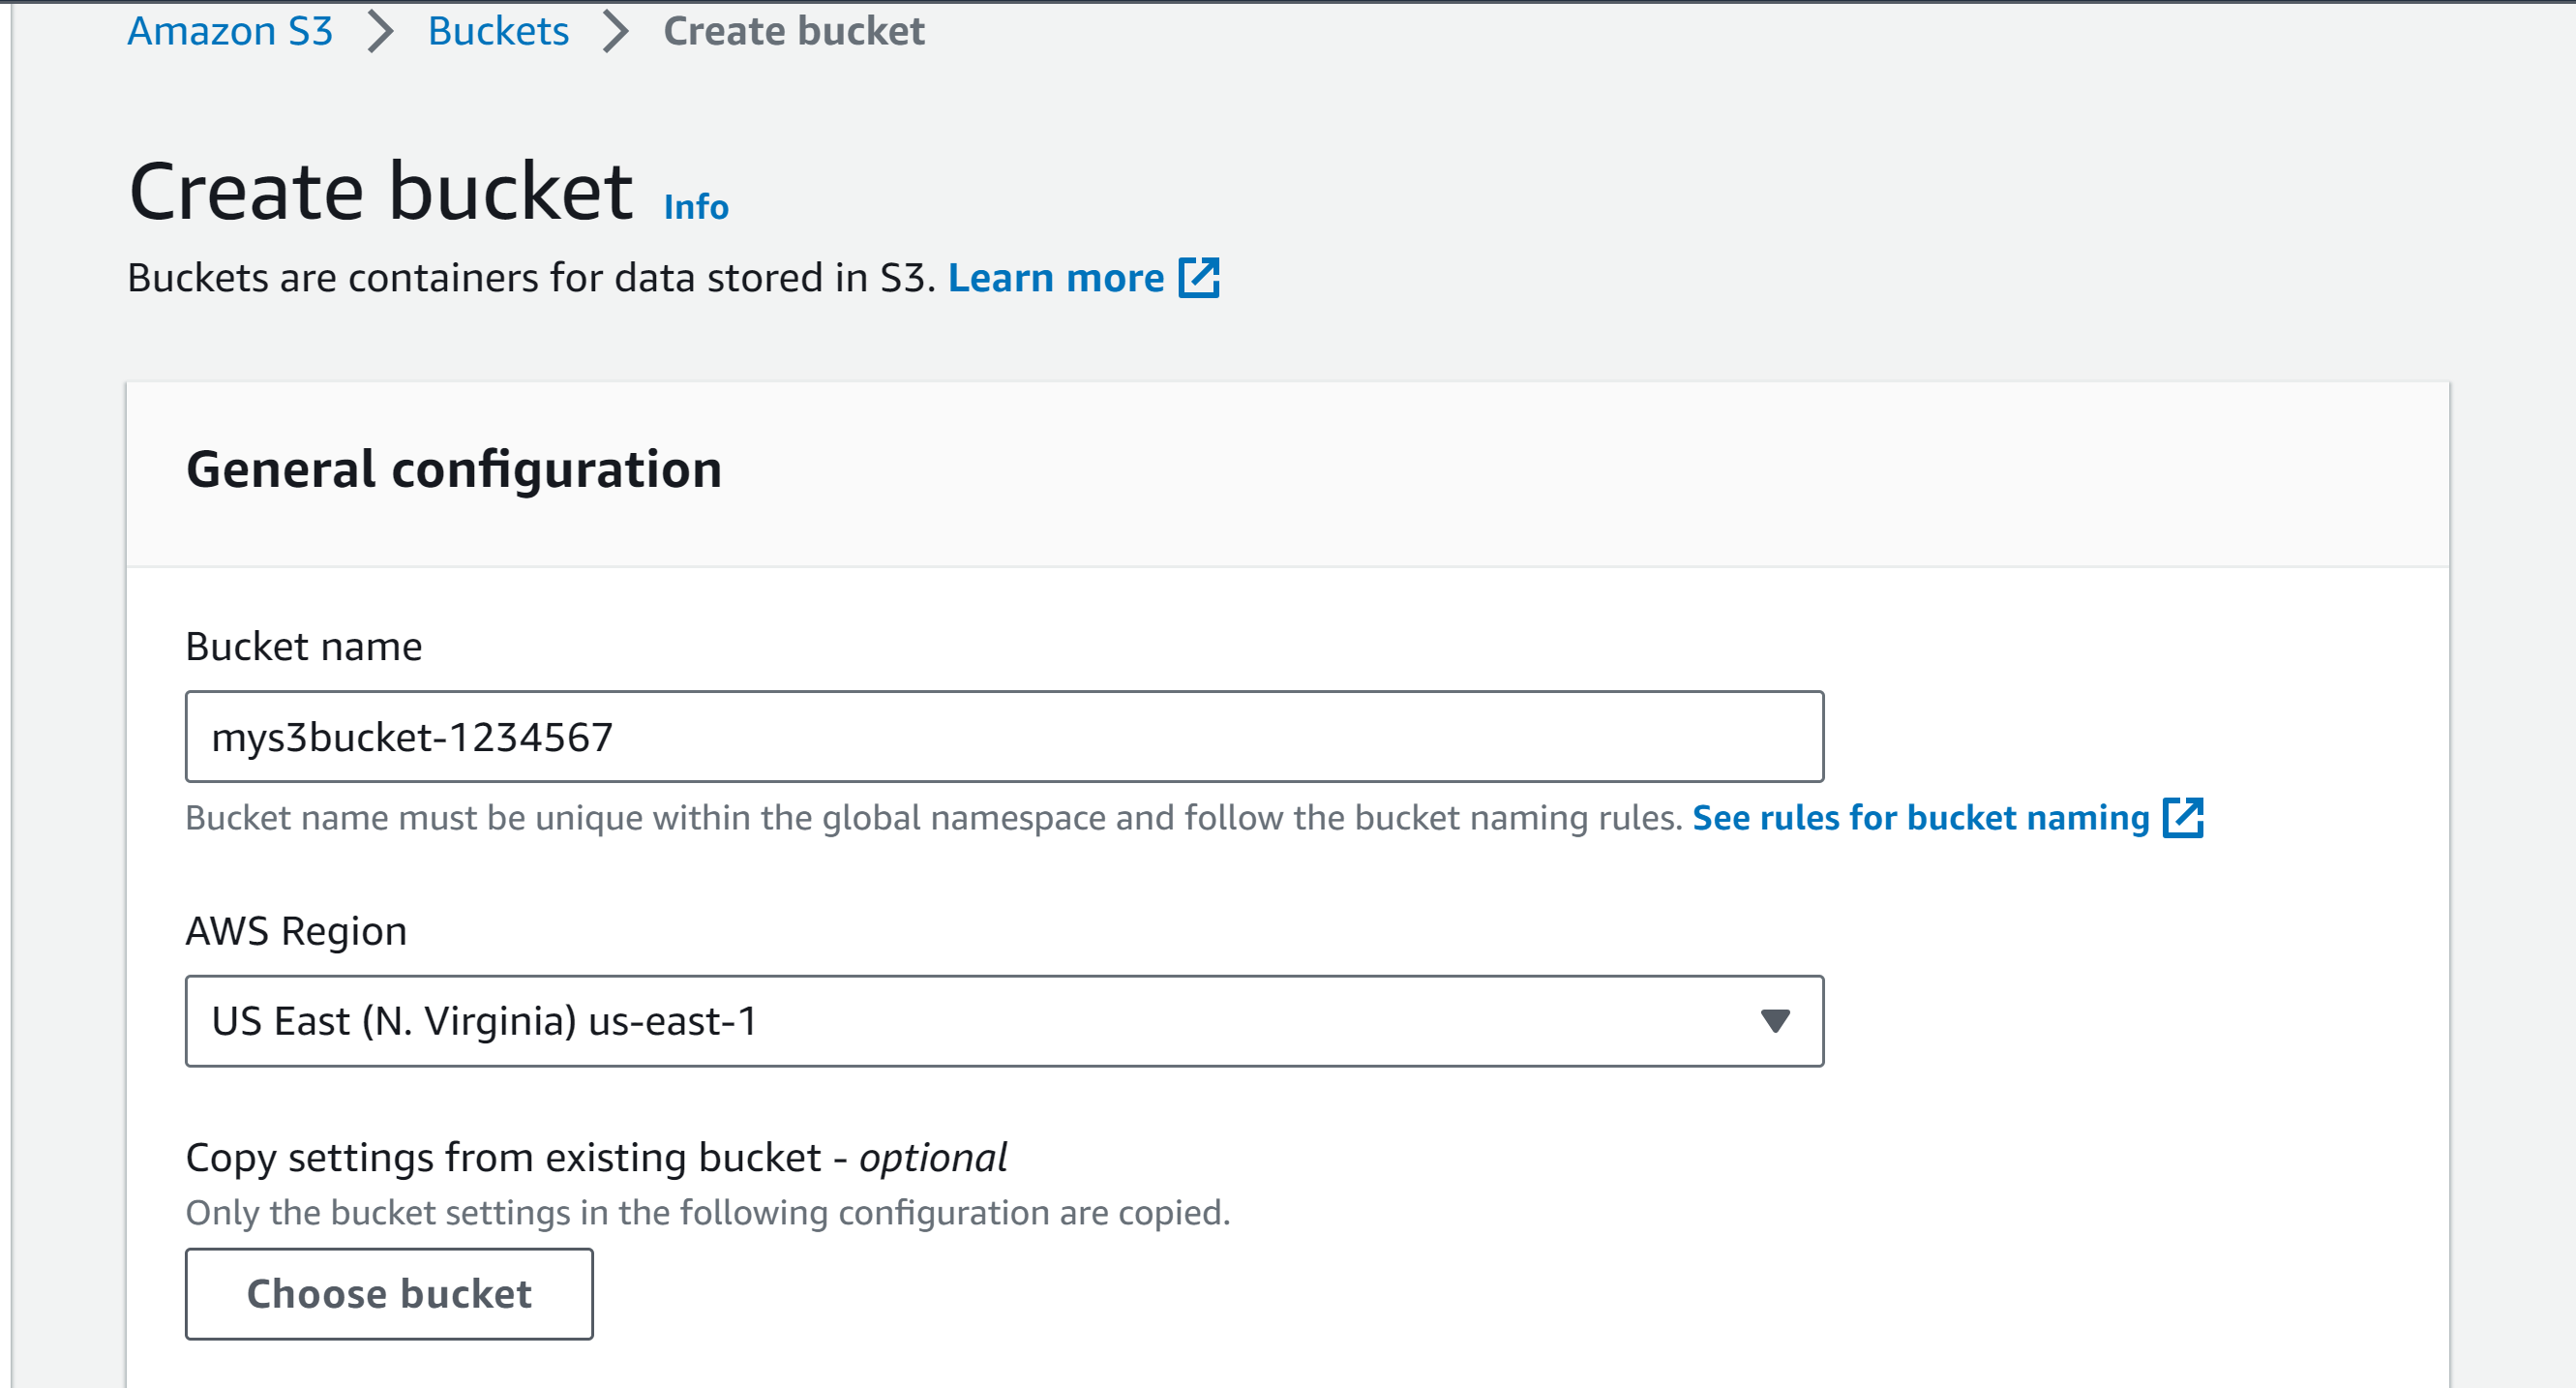
Task: Click 'Buckets are containers for data' description
Action: (531, 278)
